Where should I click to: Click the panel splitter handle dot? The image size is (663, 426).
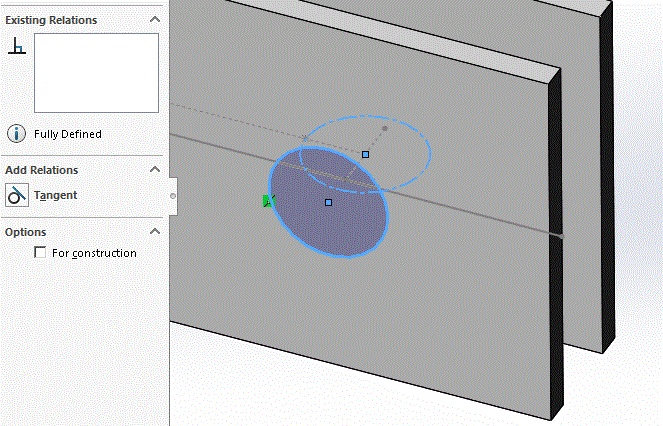click(173, 196)
